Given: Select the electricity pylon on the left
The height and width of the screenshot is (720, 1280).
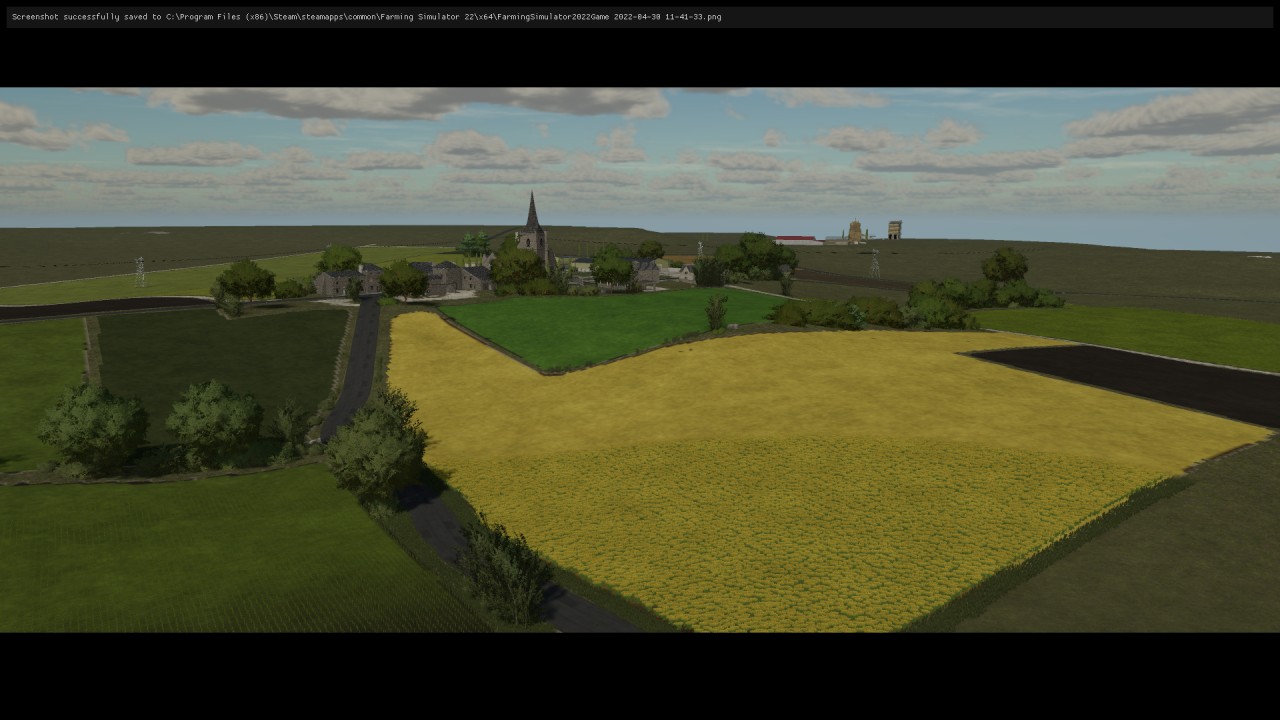Looking at the screenshot, I should (140, 271).
